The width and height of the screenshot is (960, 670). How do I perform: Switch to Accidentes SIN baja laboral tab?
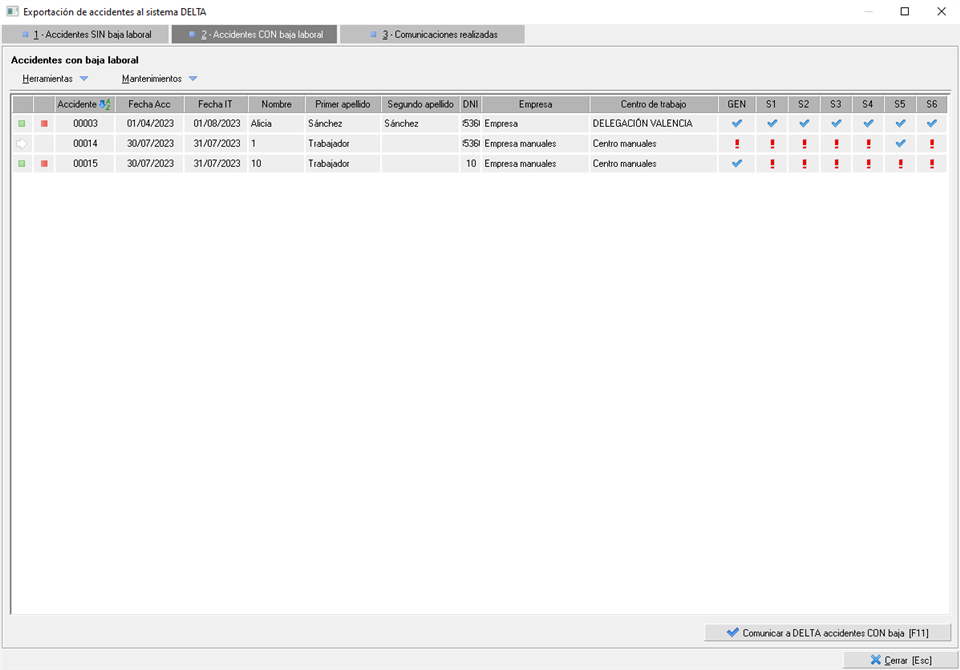[86, 34]
